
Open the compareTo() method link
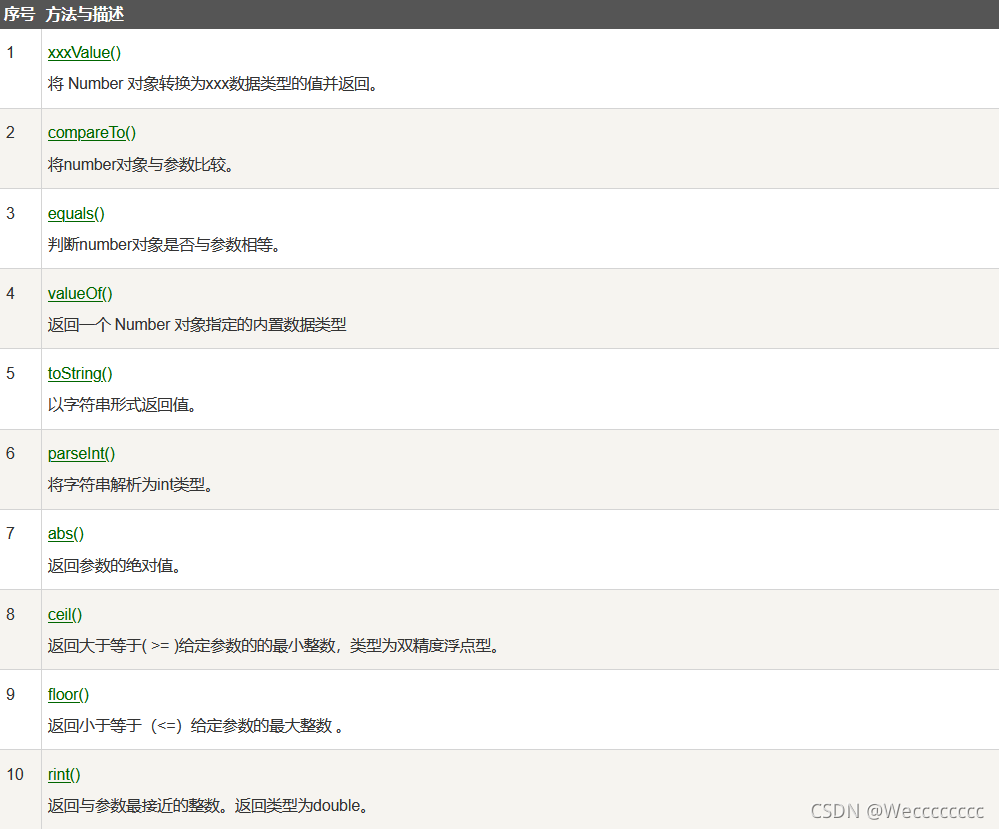(x=92, y=133)
